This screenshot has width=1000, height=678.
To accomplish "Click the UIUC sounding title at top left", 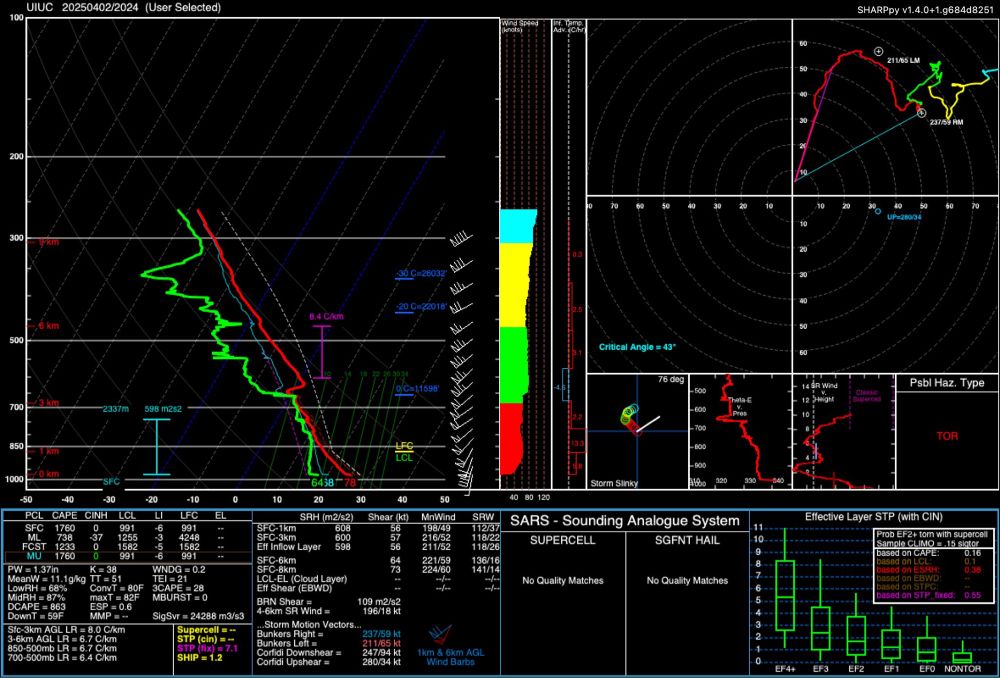I will [124, 8].
